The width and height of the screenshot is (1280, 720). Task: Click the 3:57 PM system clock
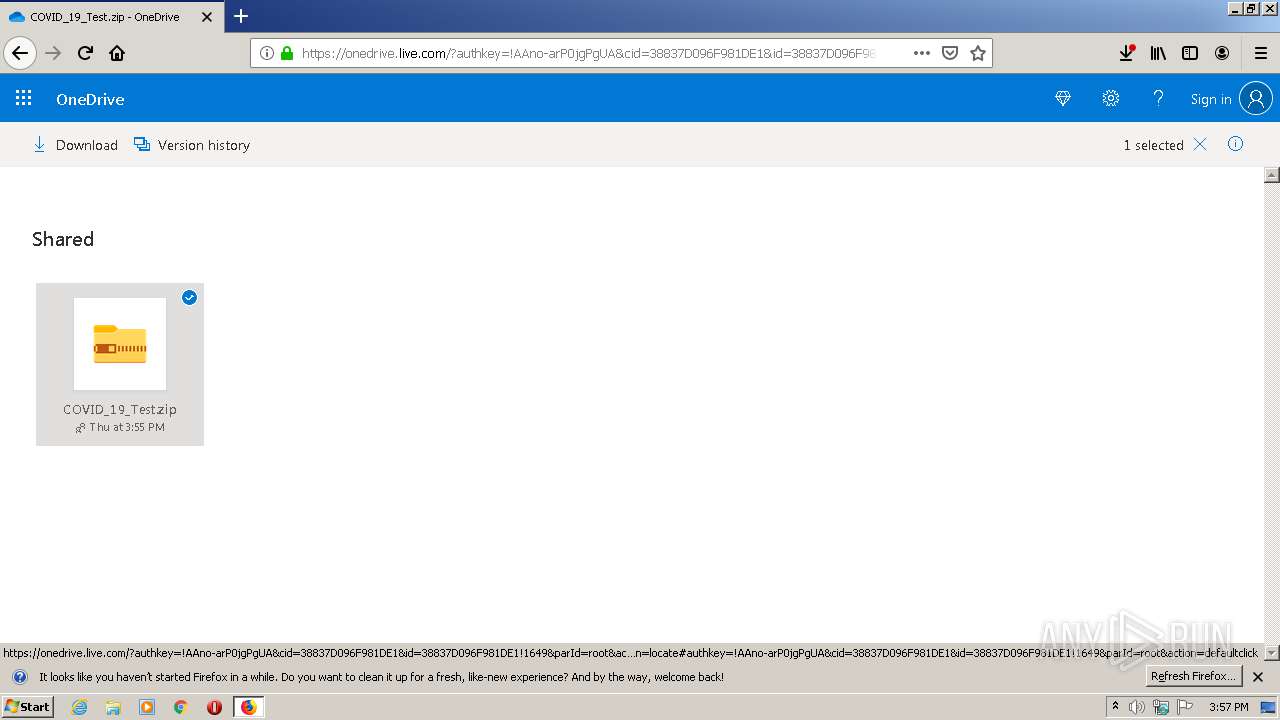pyautogui.click(x=1229, y=707)
